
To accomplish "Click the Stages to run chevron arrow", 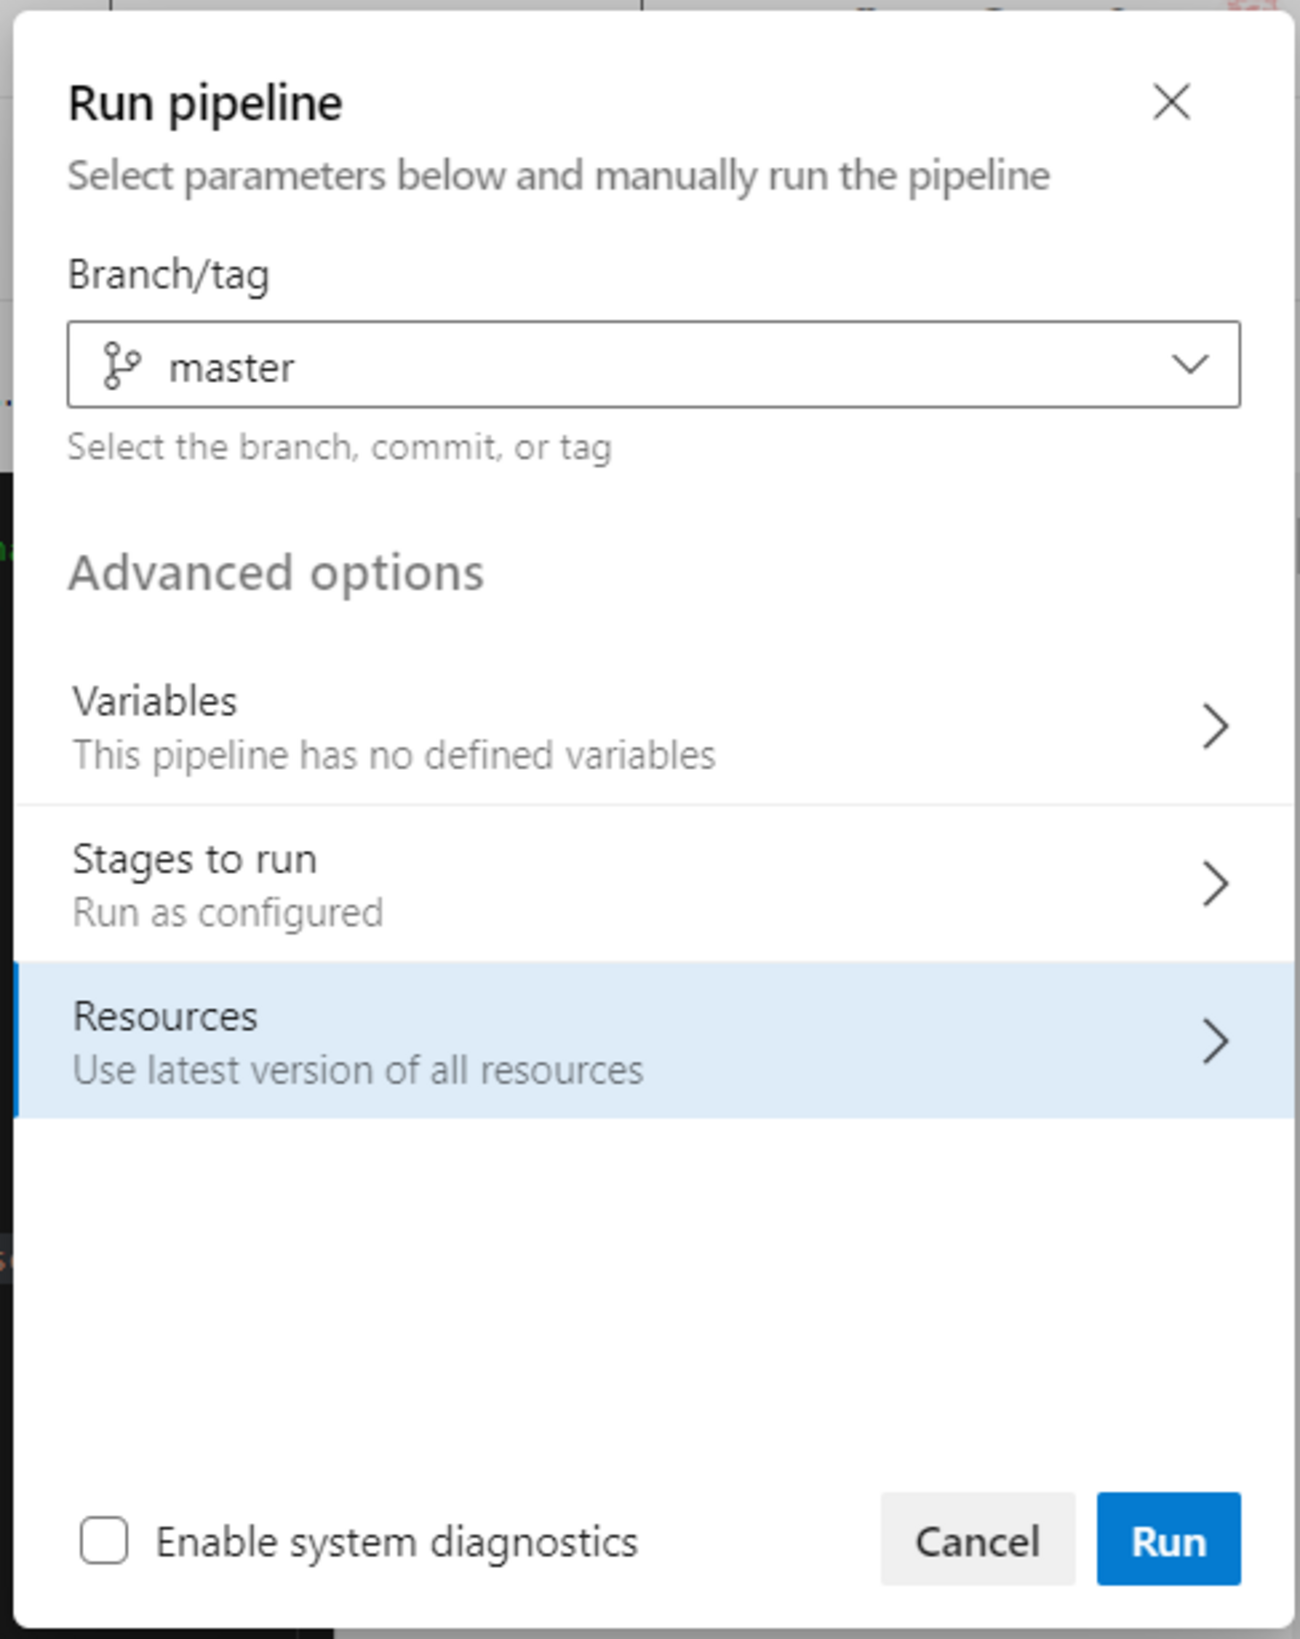I will click(1215, 884).
